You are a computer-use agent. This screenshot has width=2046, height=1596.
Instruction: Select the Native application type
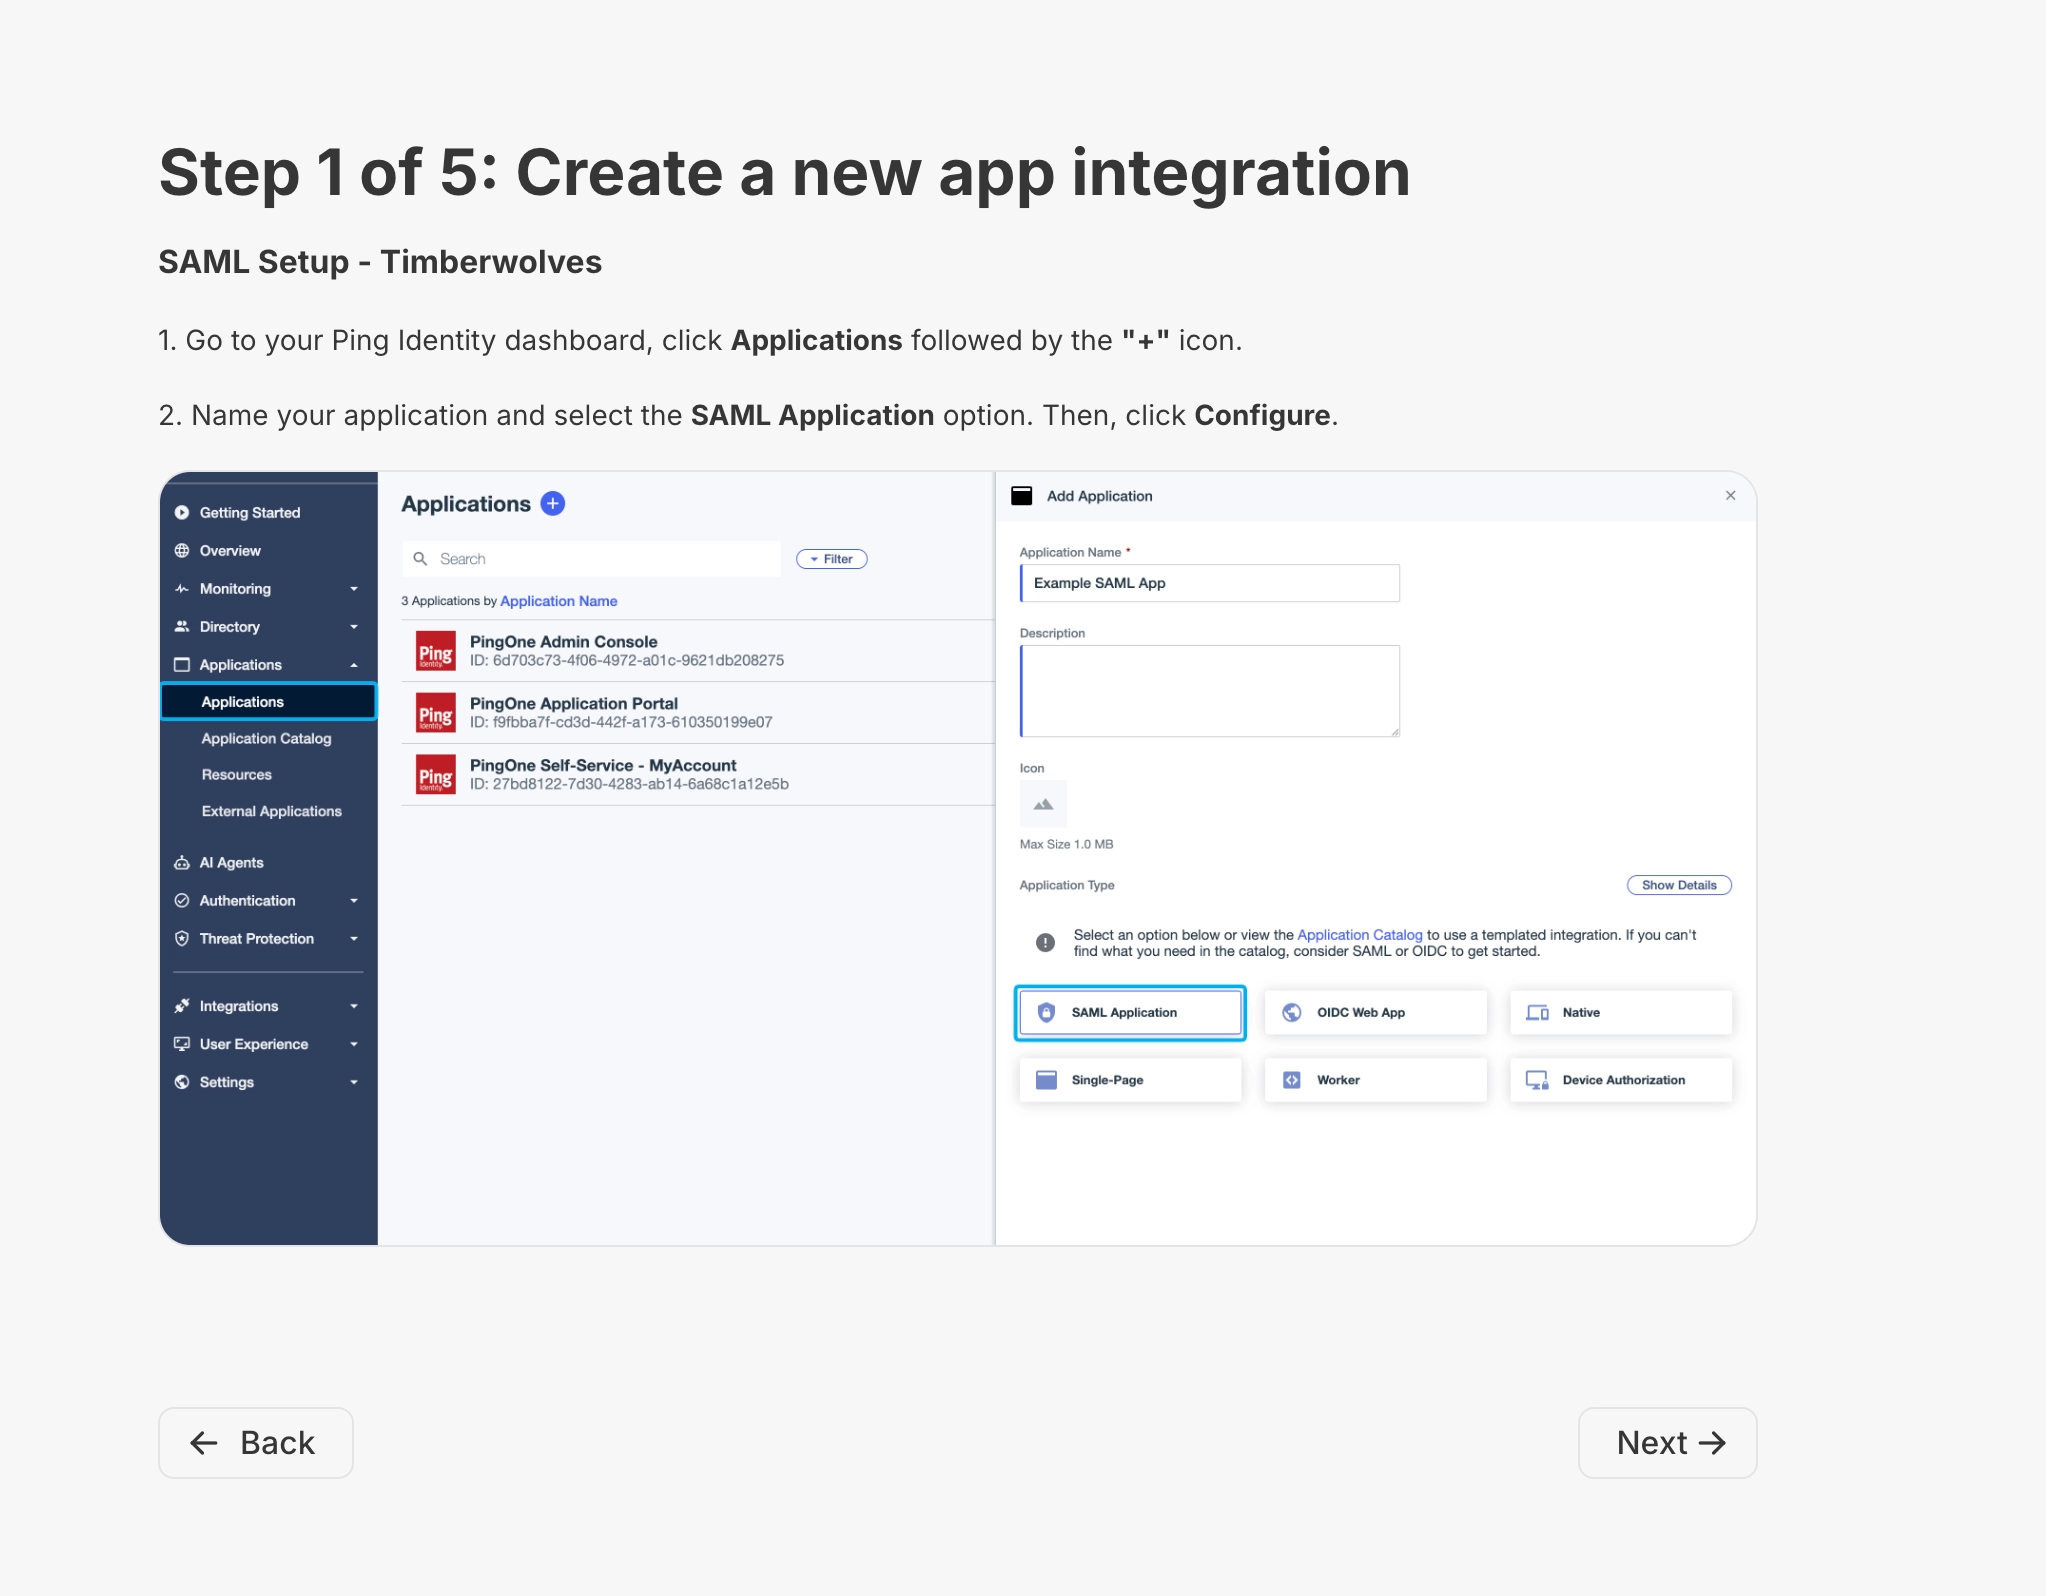pyautogui.click(x=1621, y=1013)
